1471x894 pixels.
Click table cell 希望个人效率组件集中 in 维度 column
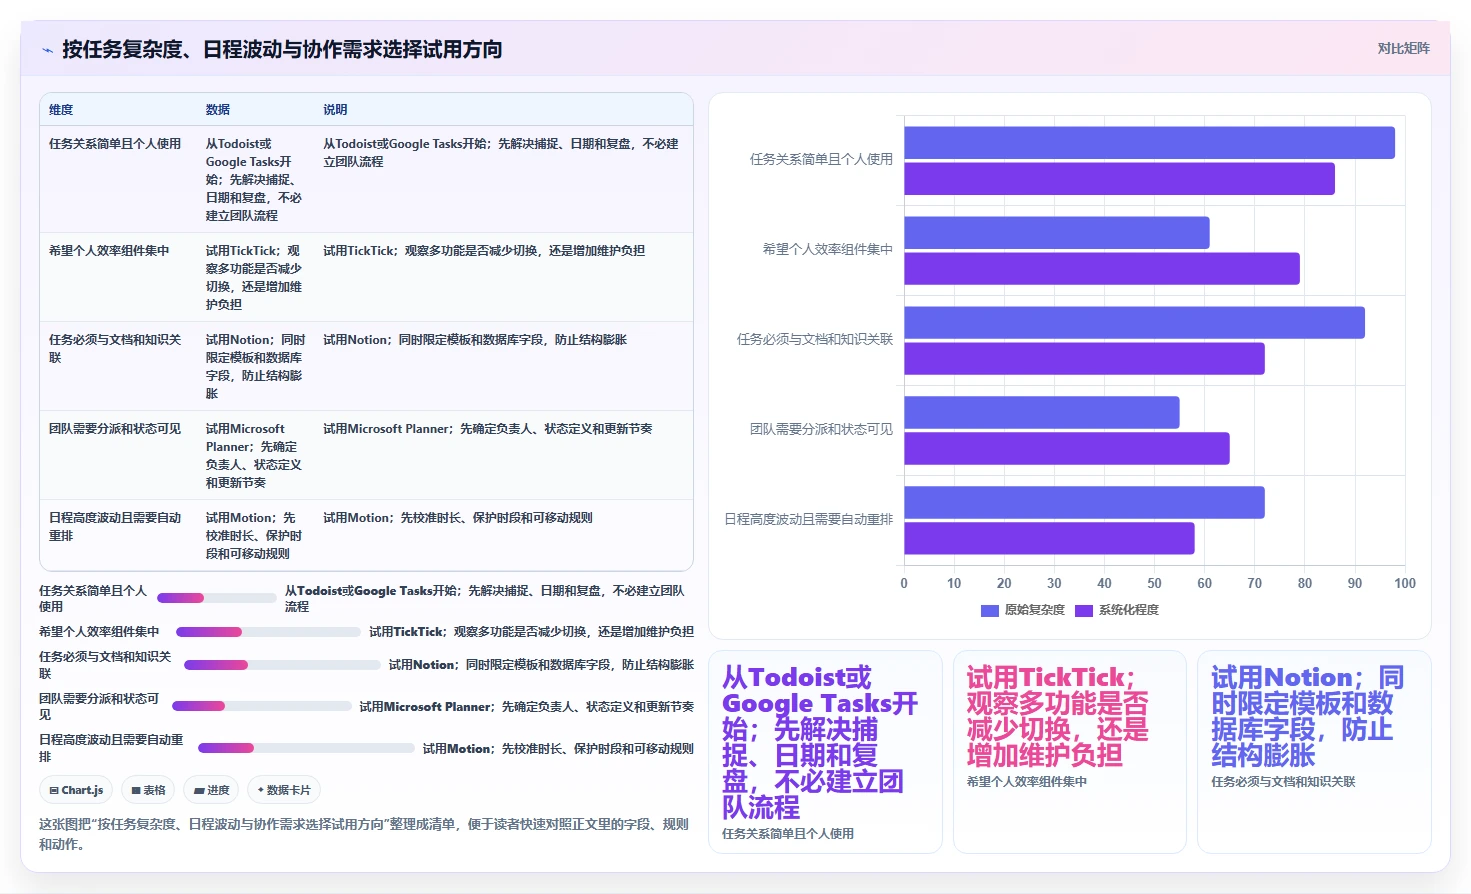coord(118,277)
